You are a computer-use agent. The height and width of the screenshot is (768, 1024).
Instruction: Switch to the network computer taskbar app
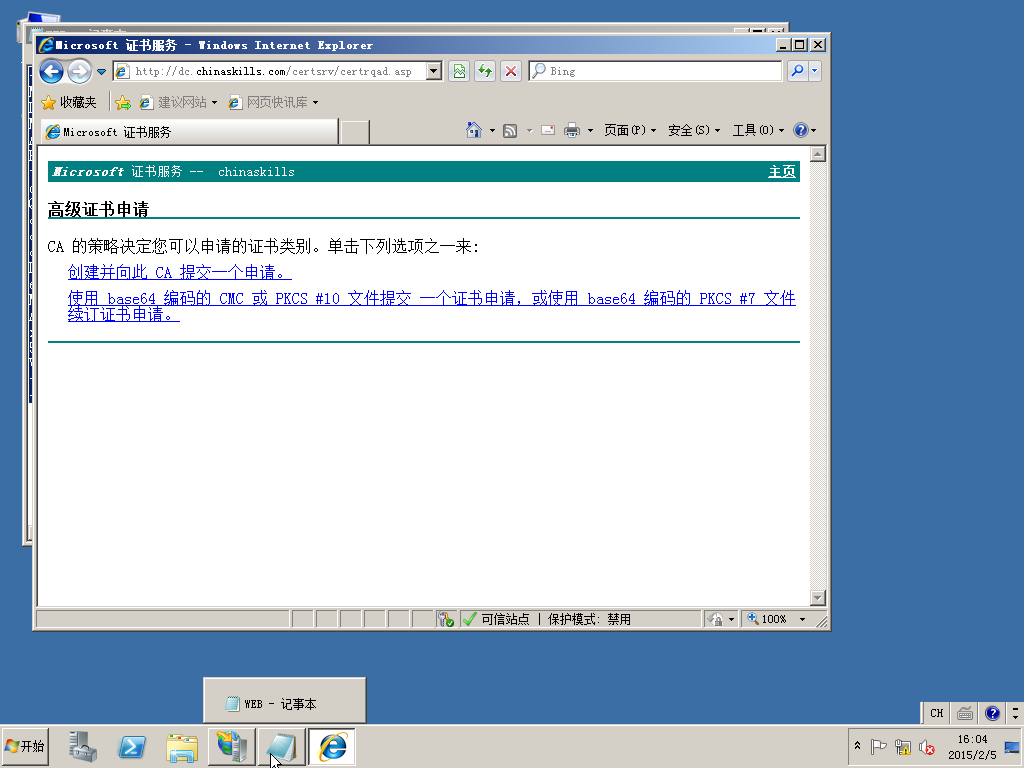pos(232,746)
